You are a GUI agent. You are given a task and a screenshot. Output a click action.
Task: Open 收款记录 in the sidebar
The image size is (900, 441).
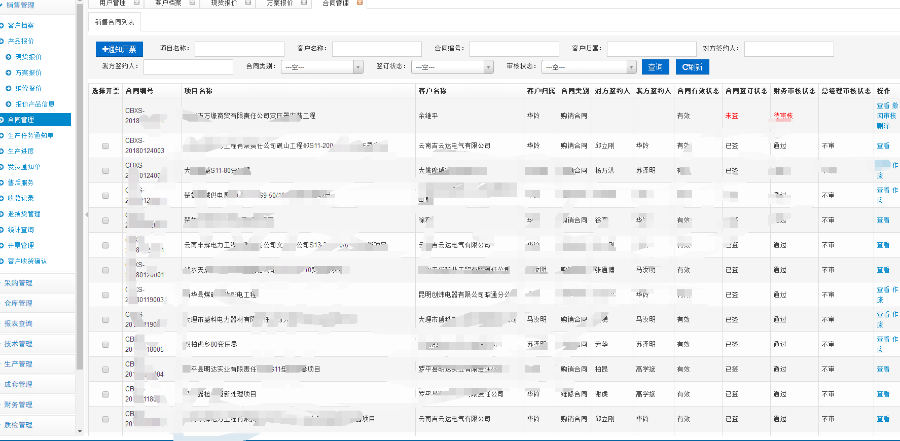click(21, 198)
